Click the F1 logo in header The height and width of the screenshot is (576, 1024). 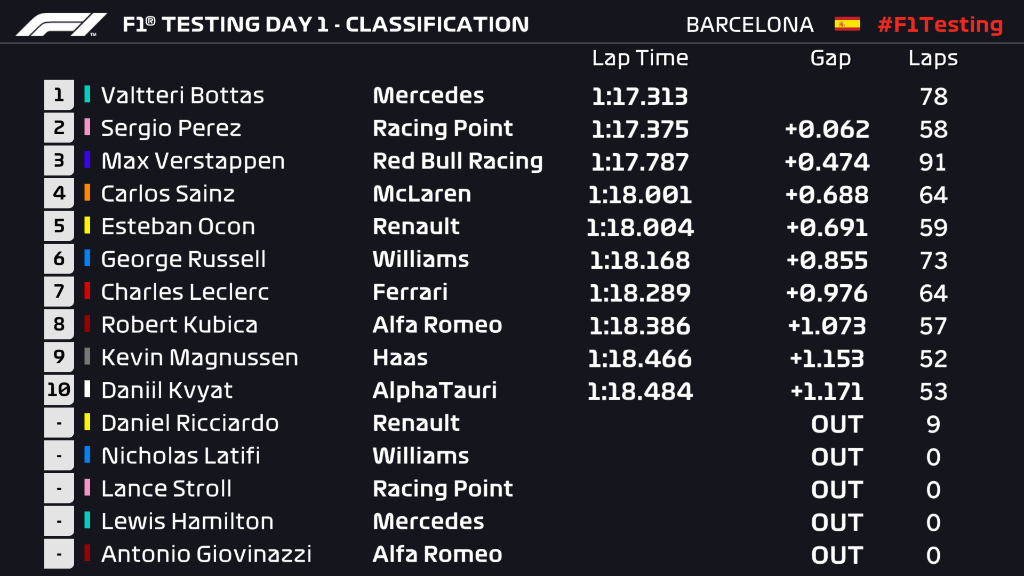coord(60,24)
